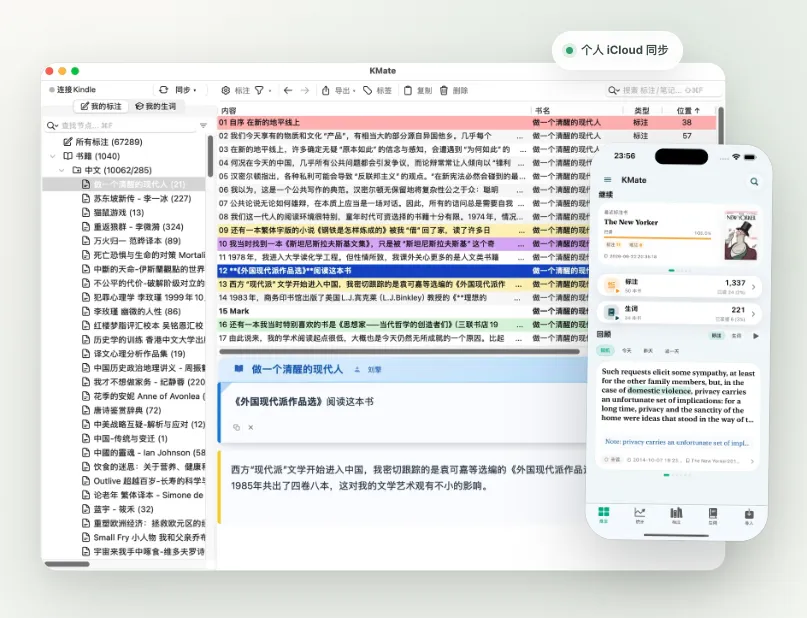The image size is (807, 618).
Task: Open The New Yorker cover thumbnail on phone
Action: pos(741,235)
